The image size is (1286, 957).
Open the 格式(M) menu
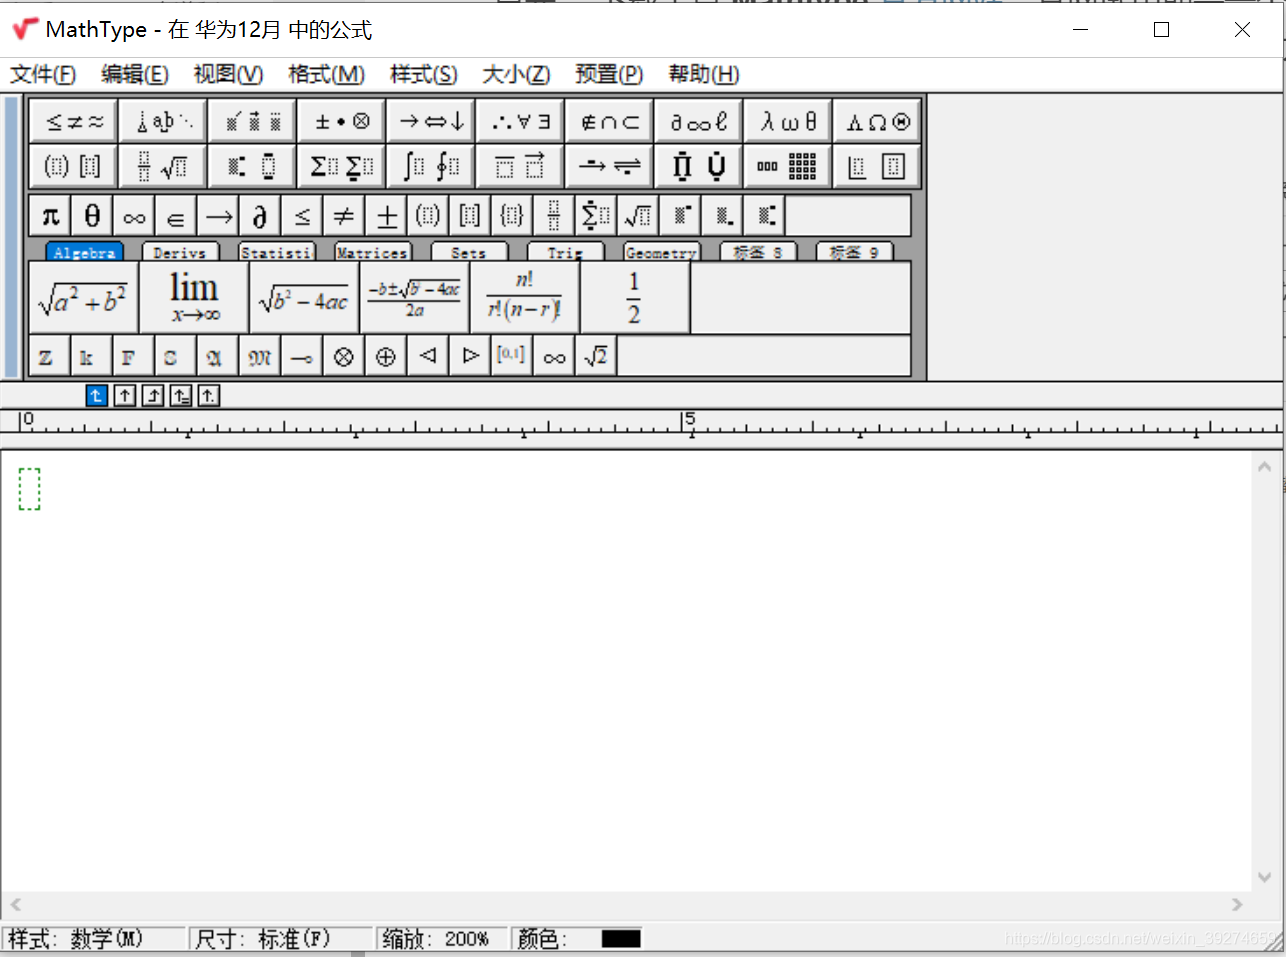click(x=326, y=74)
